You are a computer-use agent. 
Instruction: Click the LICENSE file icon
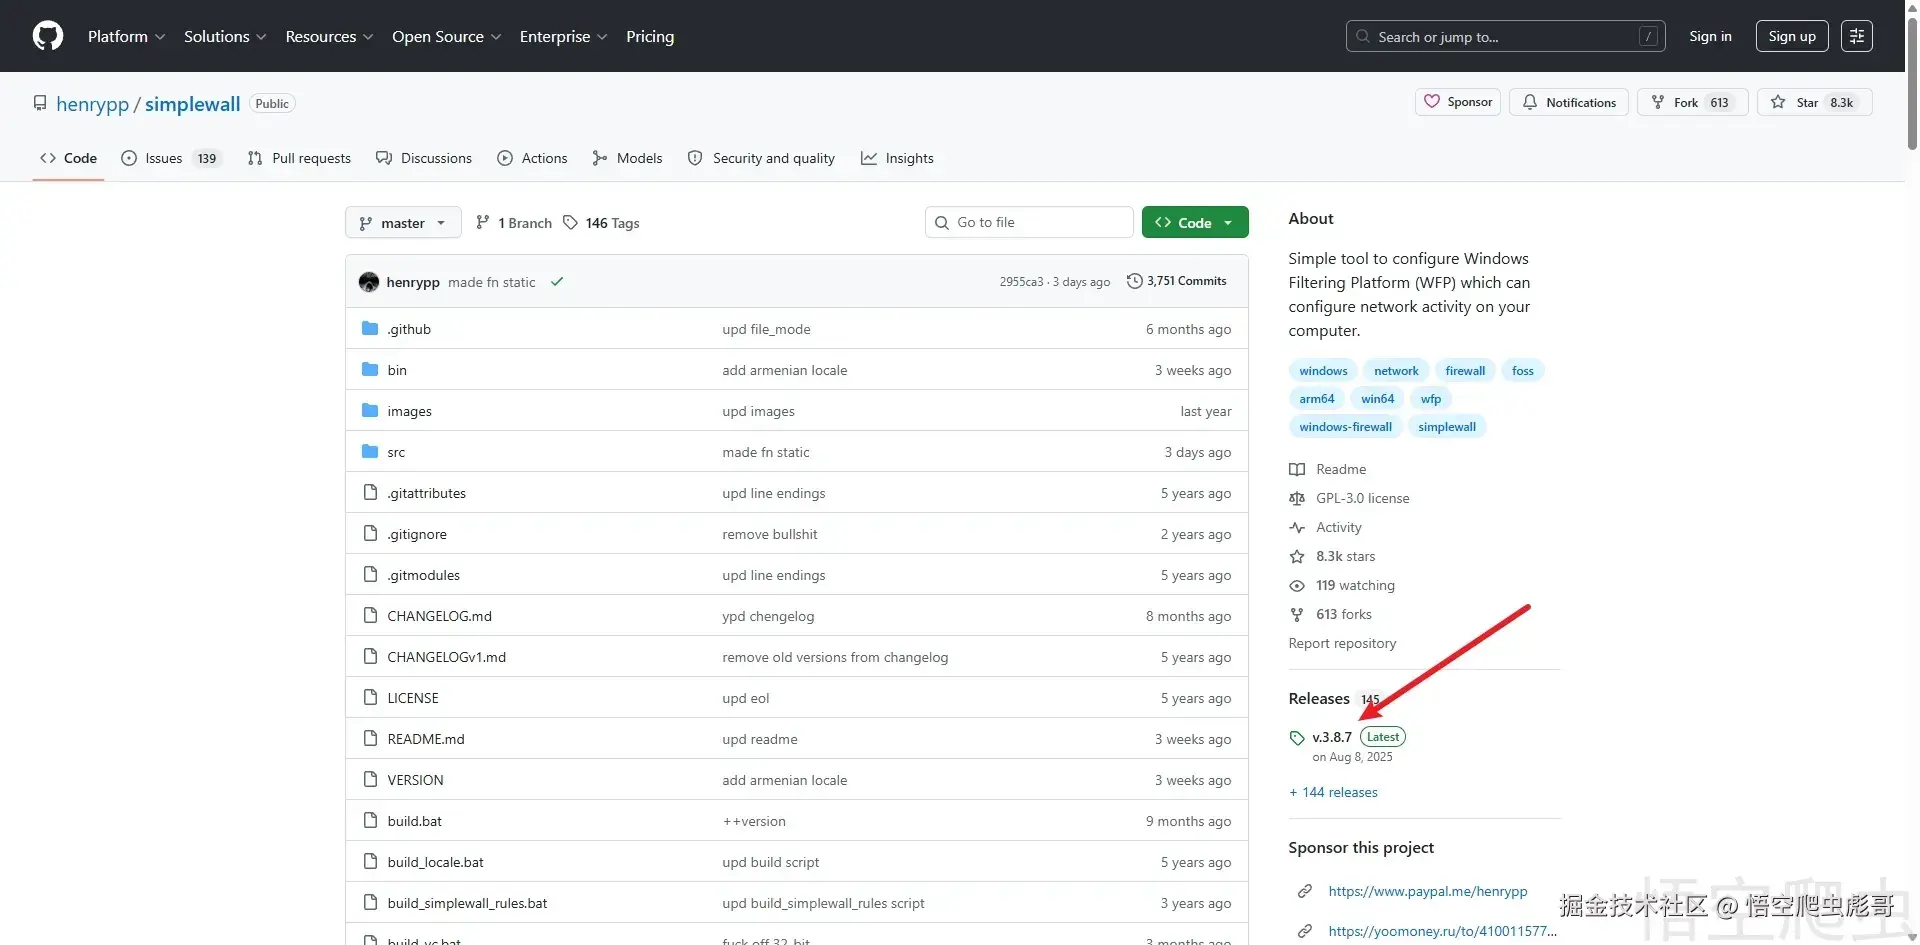tap(370, 697)
